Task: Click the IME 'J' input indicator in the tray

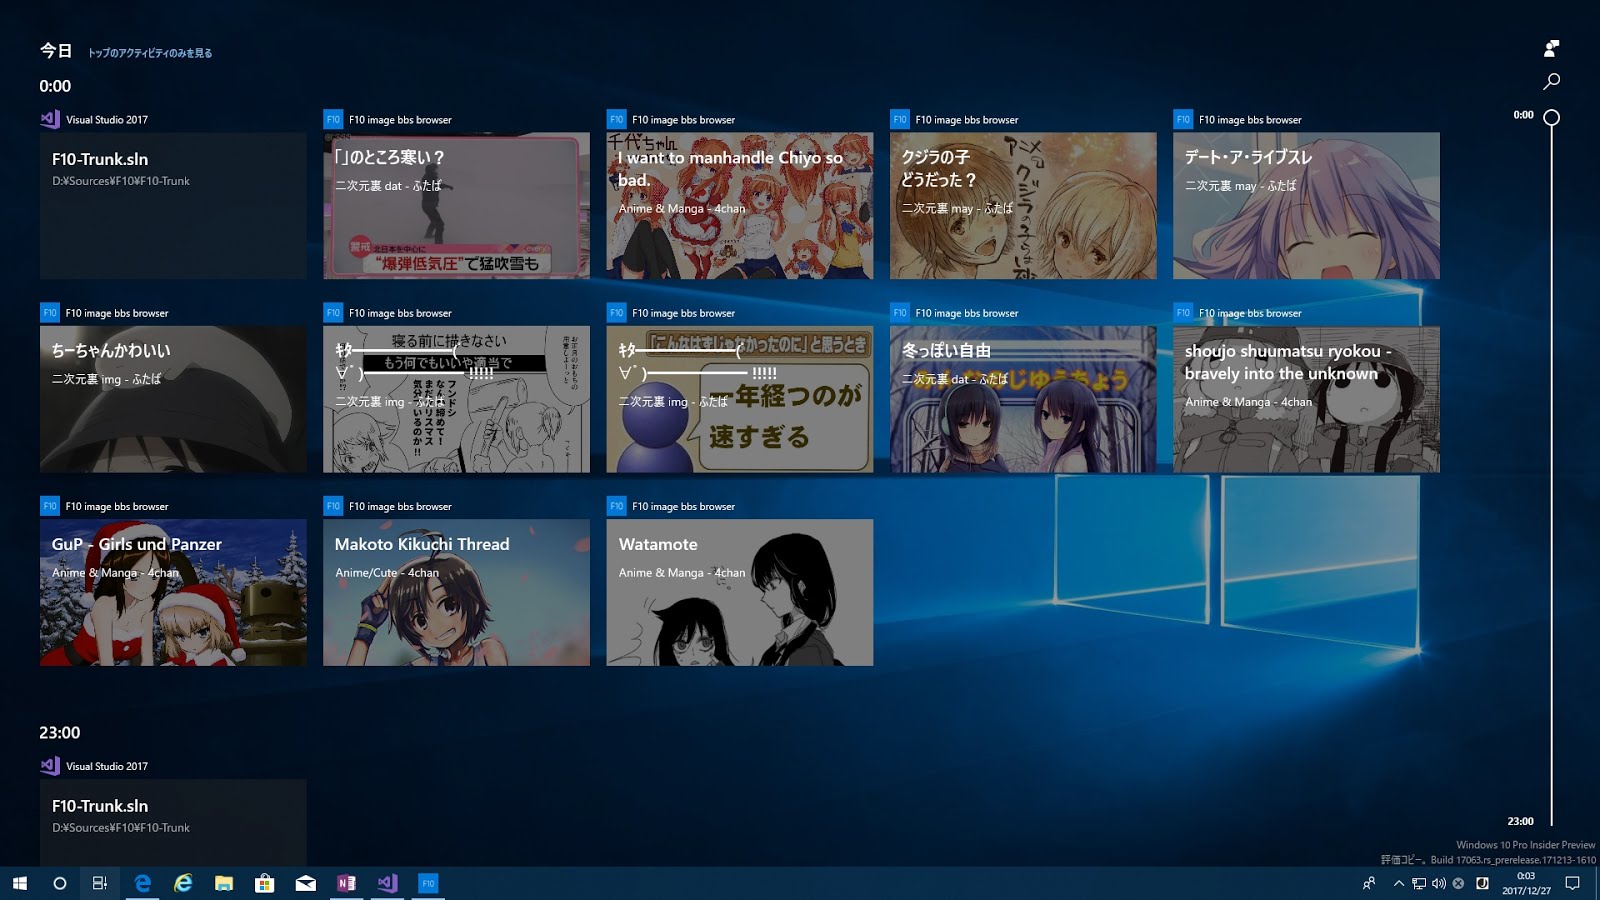Action: click(x=1482, y=883)
